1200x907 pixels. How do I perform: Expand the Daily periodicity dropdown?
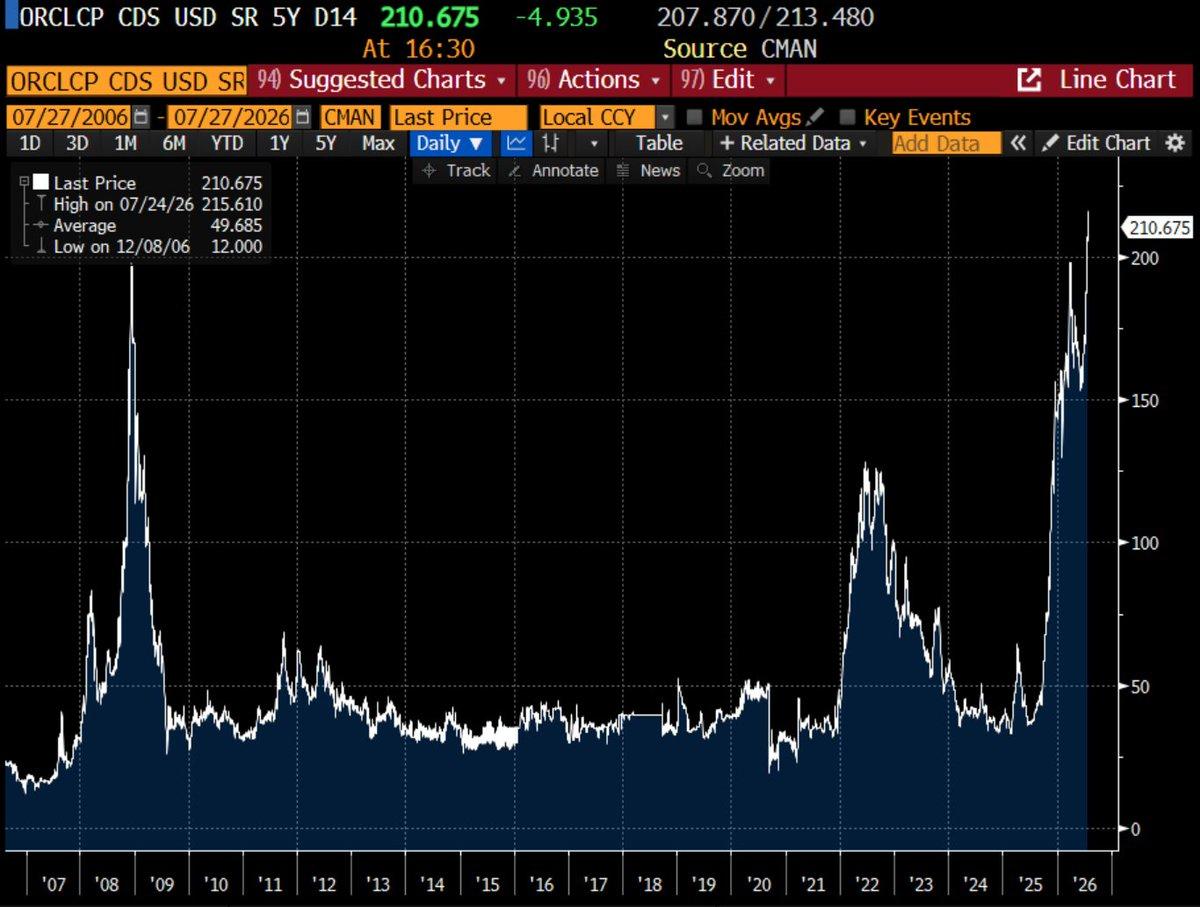click(449, 143)
